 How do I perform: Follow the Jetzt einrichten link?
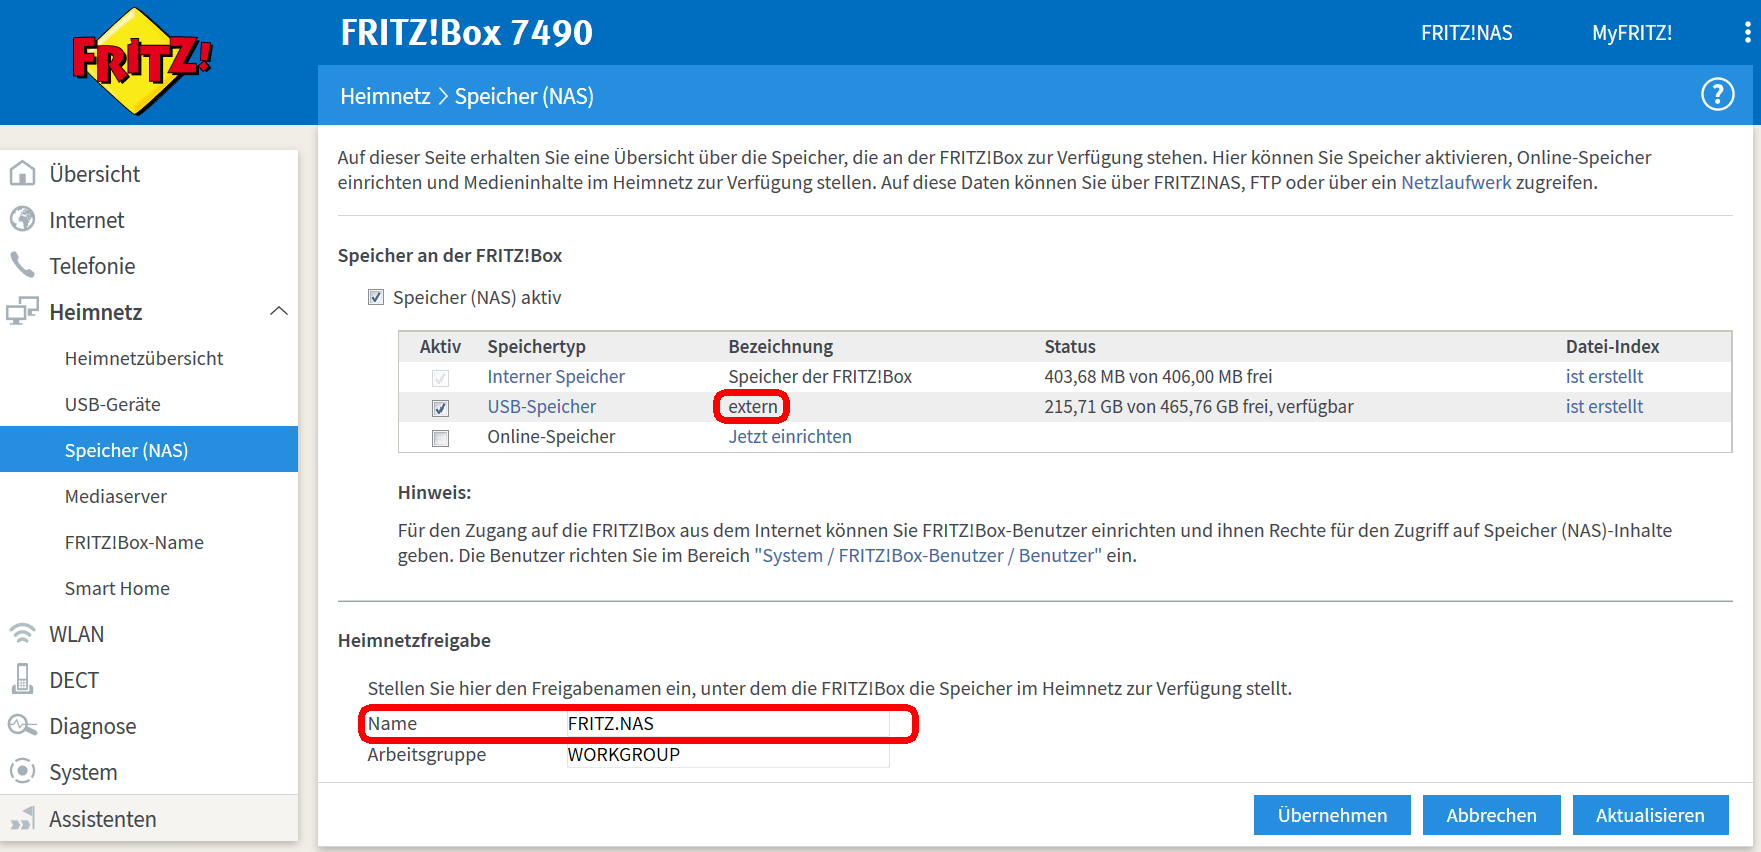(789, 437)
